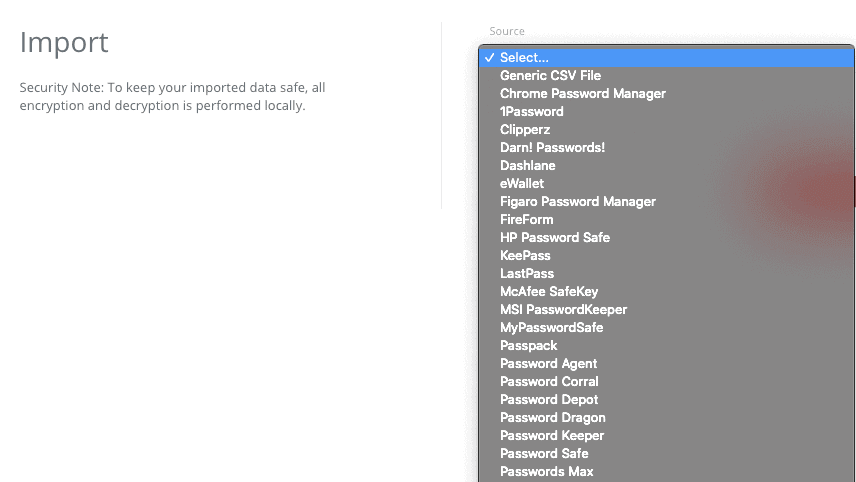Choose MyPasswordSafe entry
Image resolution: width=856 pixels, height=482 pixels.
coord(666,328)
